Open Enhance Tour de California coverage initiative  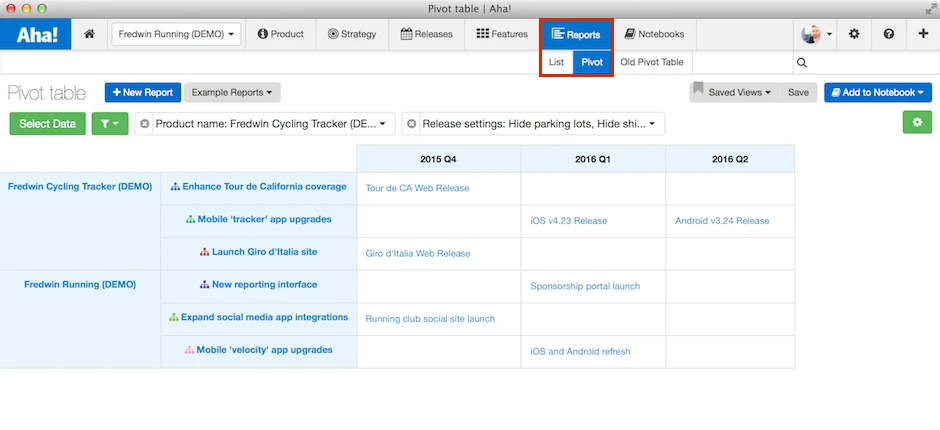[264, 187]
